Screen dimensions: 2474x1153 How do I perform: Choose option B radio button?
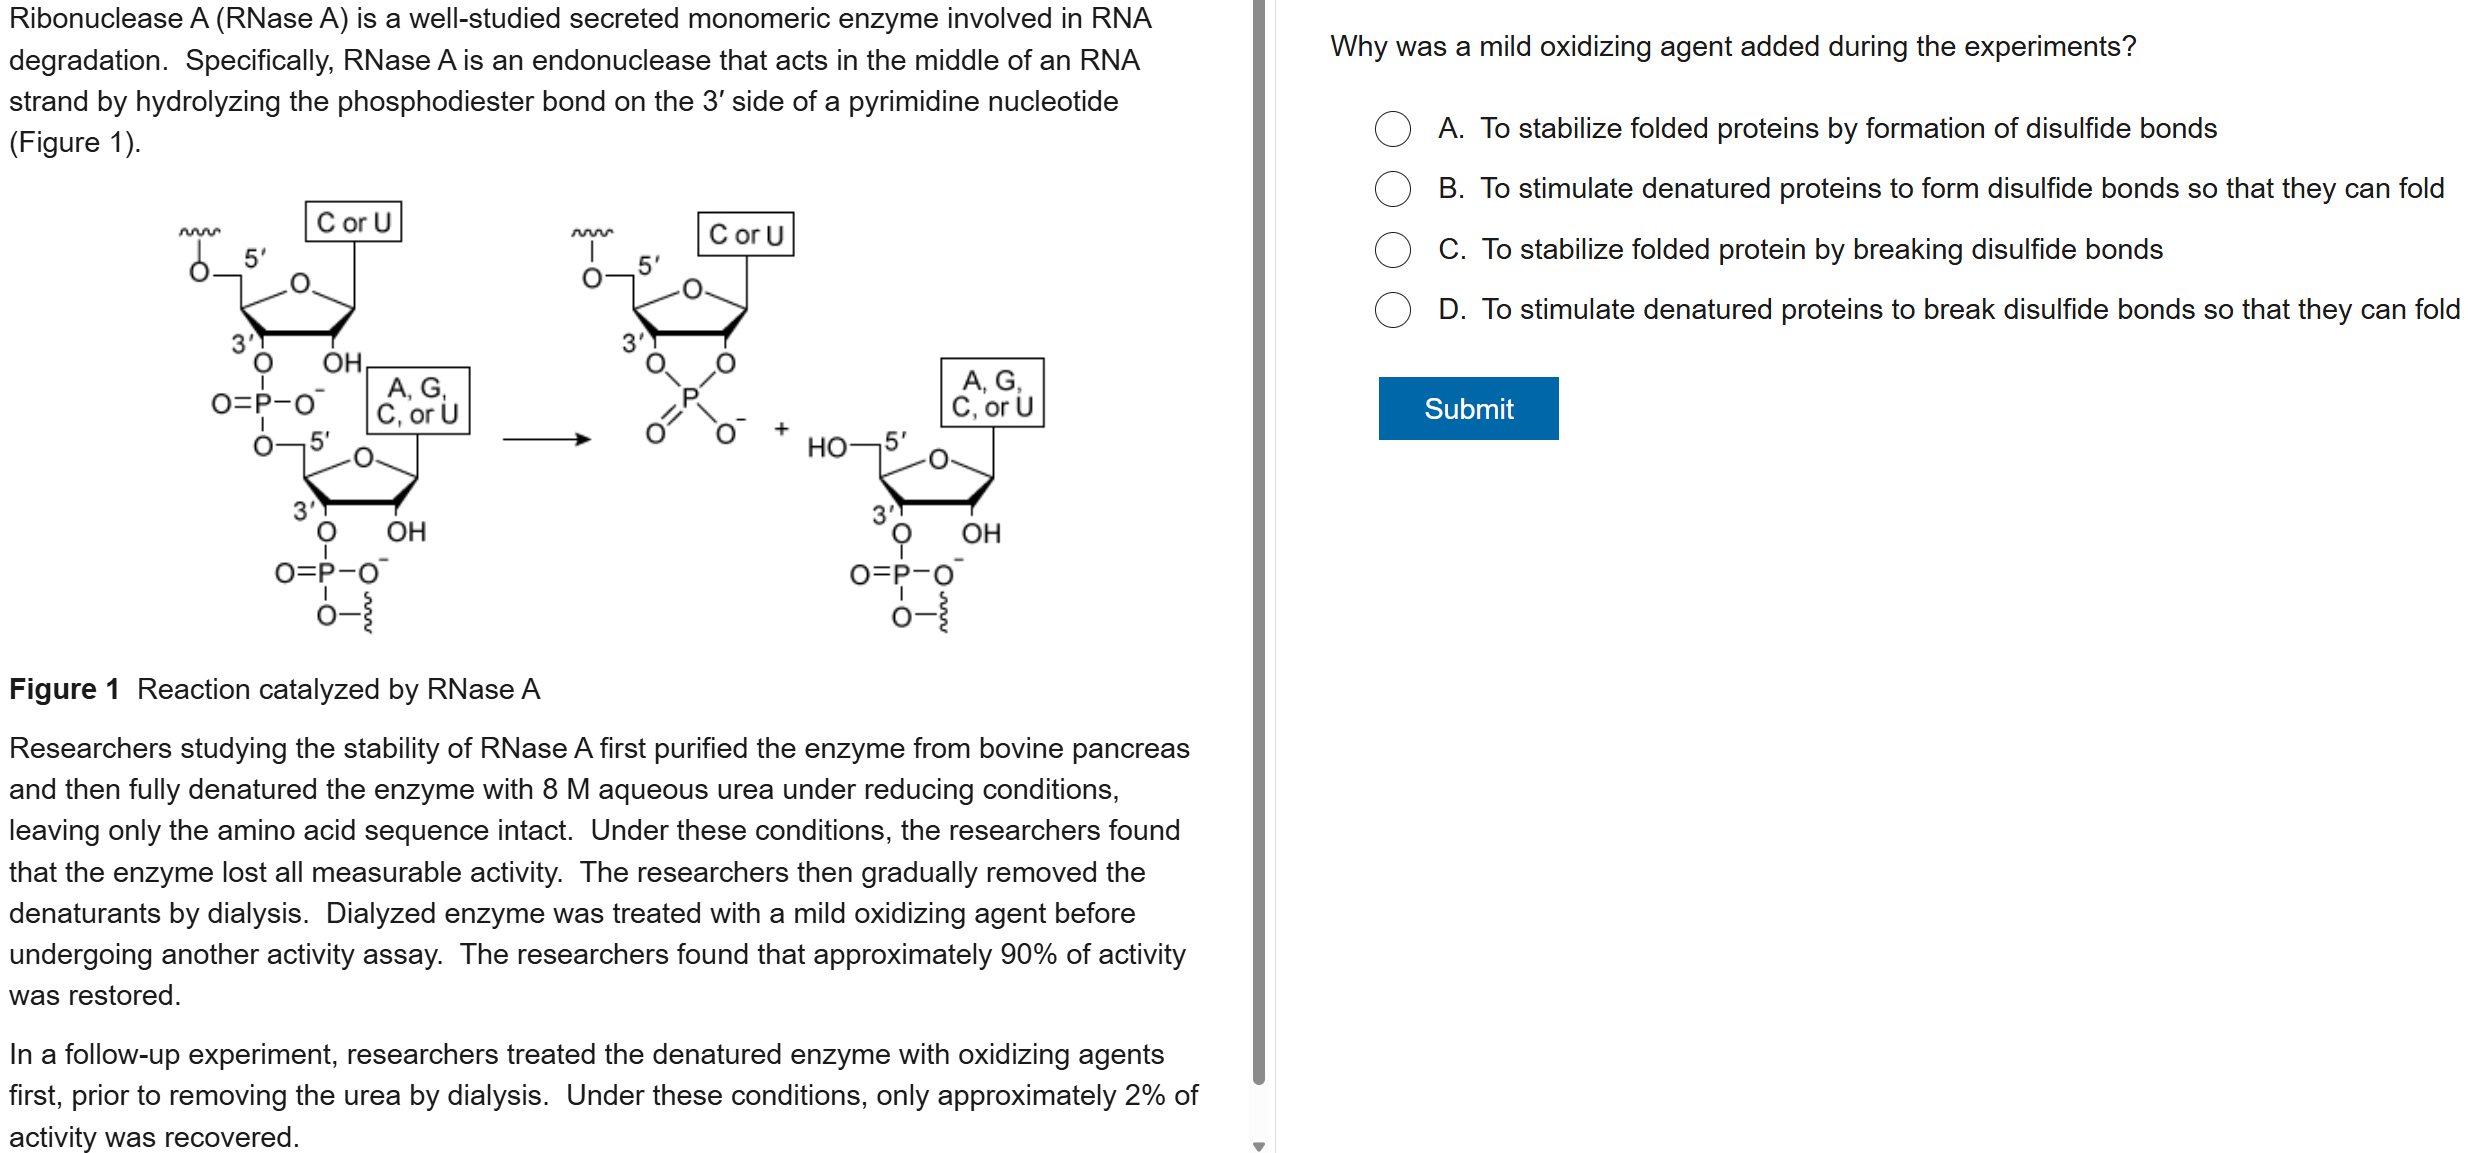pos(1392,189)
